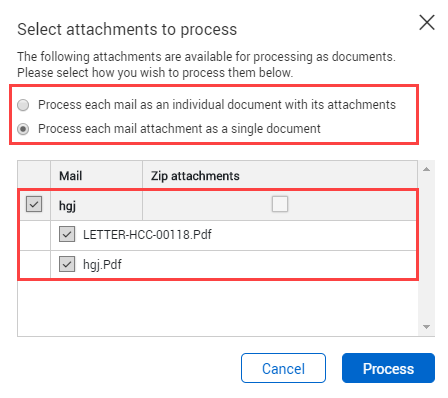Screen dimensions: 448x398
Task: Choose the single document per attachment radio button
Action: click(23, 129)
